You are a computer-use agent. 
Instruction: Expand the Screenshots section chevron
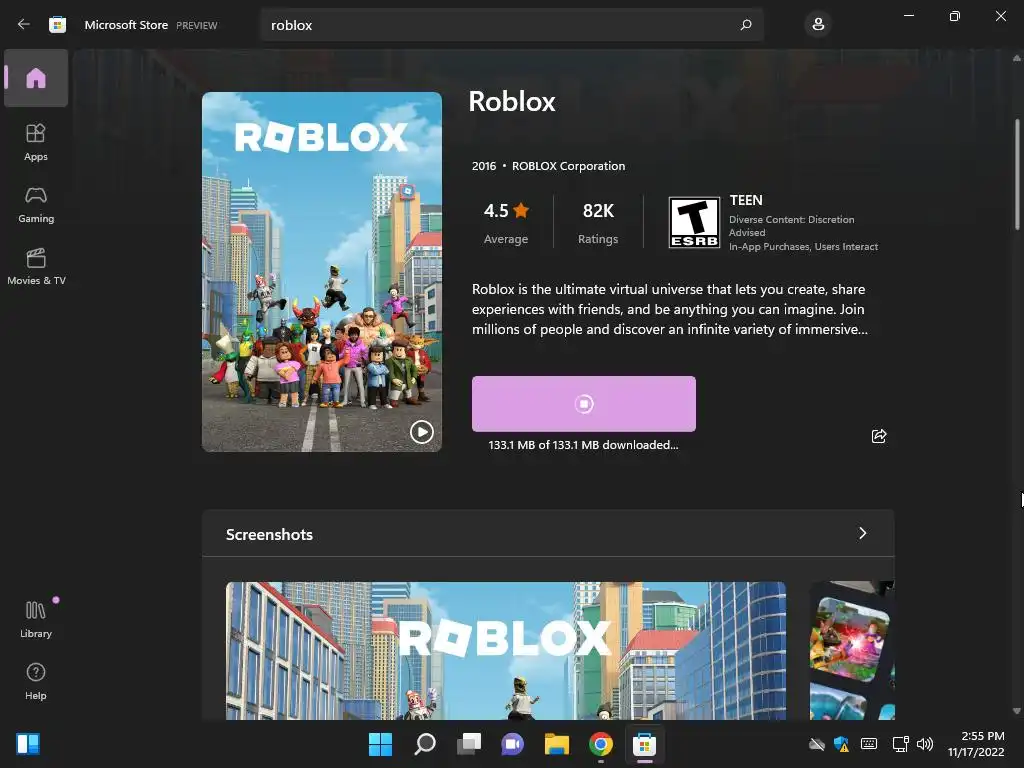pos(863,534)
